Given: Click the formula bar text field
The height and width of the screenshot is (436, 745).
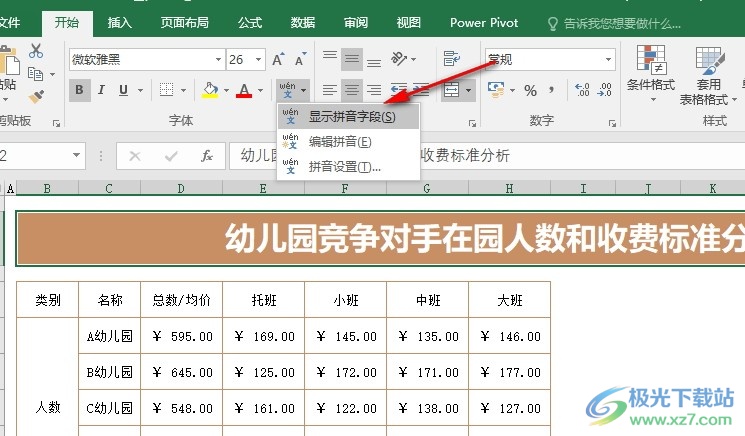Looking at the screenshot, I should pyautogui.click(x=487, y=155).
